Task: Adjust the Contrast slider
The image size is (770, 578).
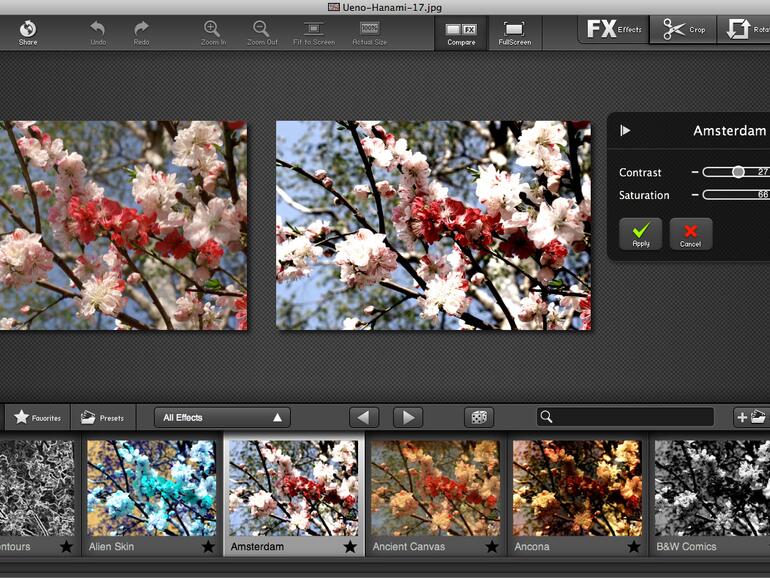Action: pos(738,172)
